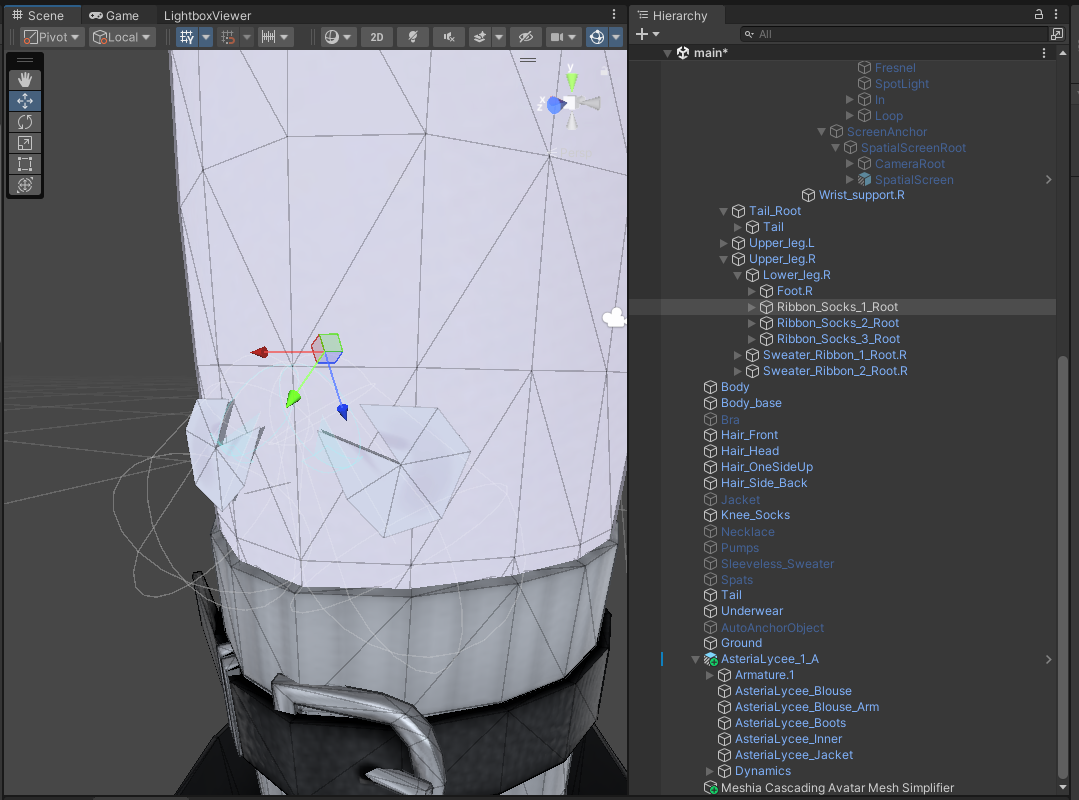
Task: Click the Hierarchy add (+) button
Action: coord(642,34)
